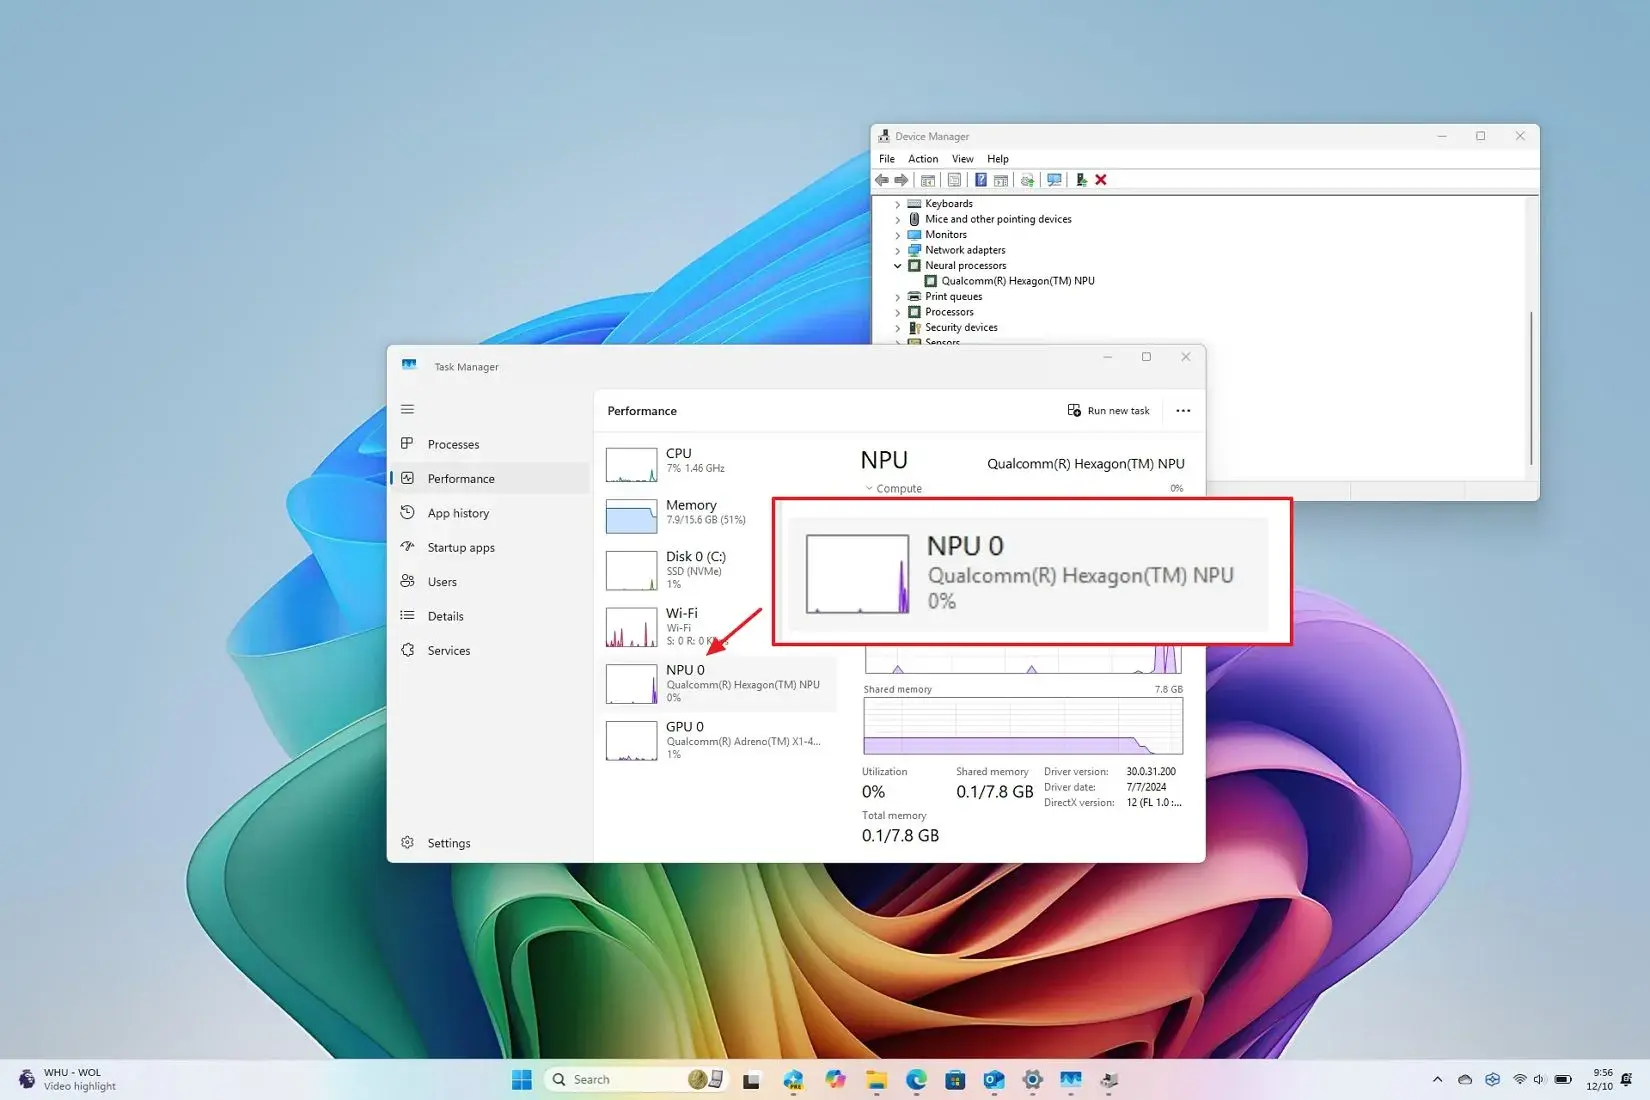Open the View menu in Device Manager

[962, 159]
